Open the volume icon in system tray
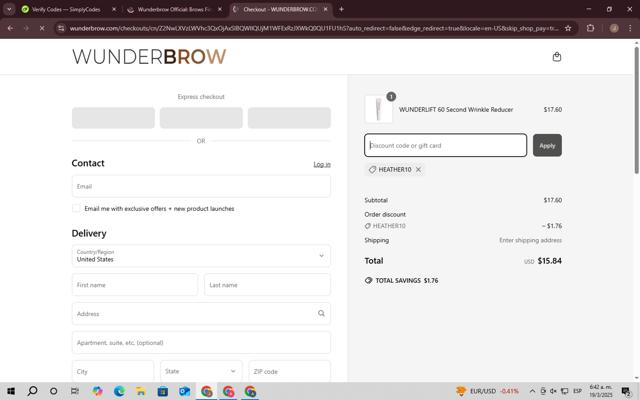Screen dimensions: 640x400 click(x=553, y=391)
